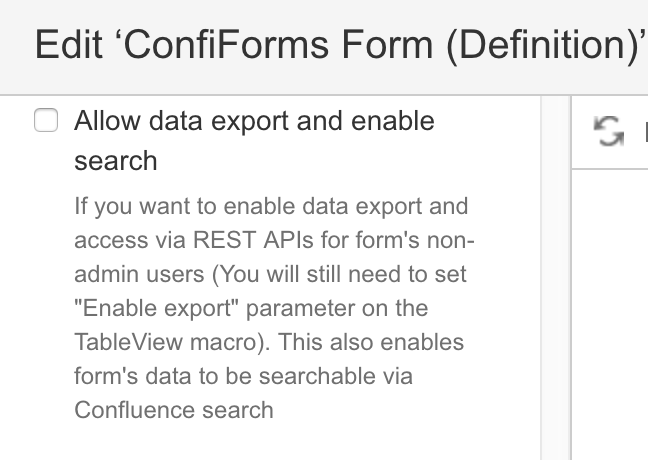The height and width of the screenshot is (460, 648).
Task: Click the 'Allow data export and enable' label text
Action: pos(254,121)
